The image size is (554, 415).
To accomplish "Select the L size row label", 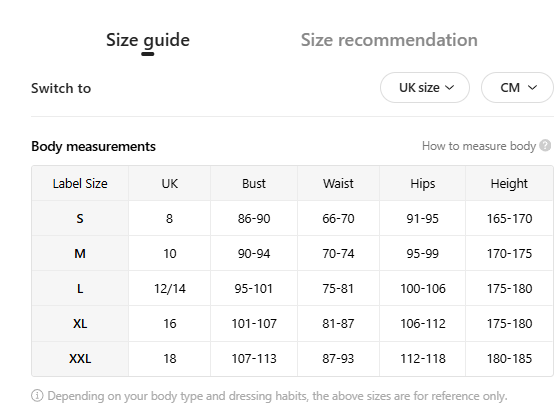I will tap(80, 288).
